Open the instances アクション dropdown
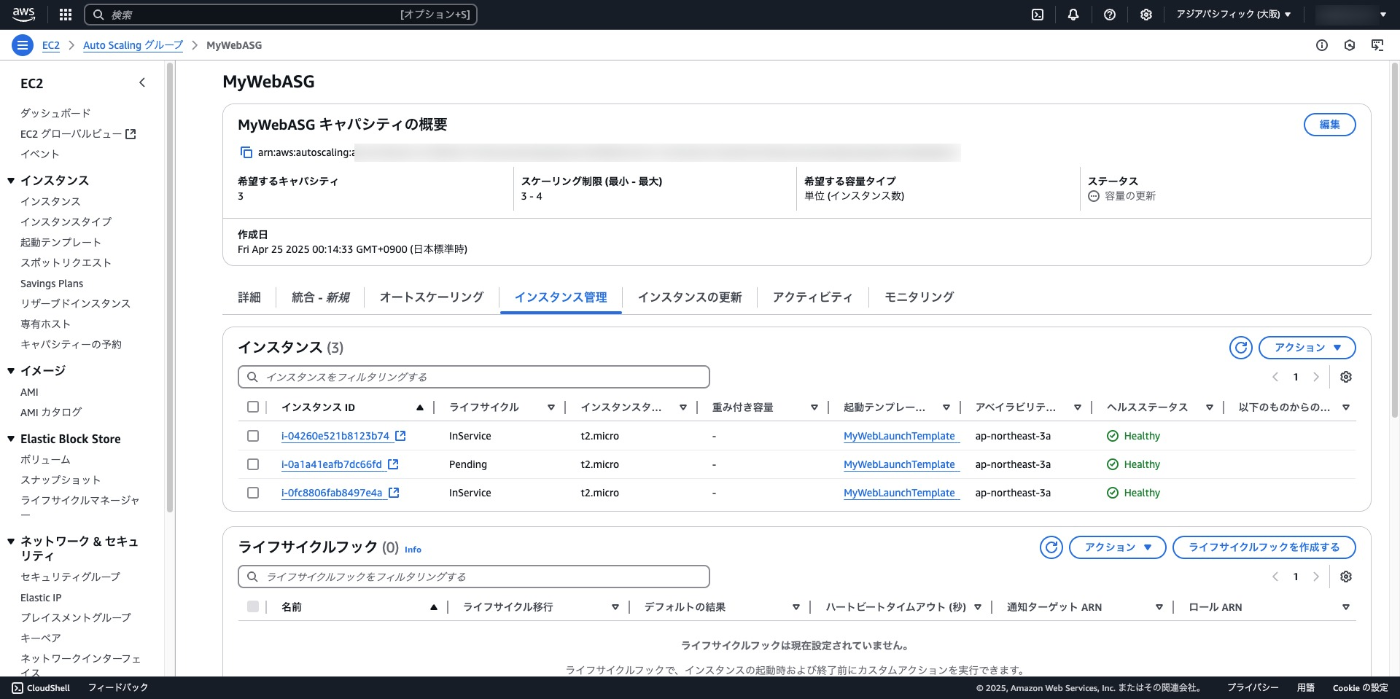The width and height of the screenshot is (1400, 699). [1307, 347]
